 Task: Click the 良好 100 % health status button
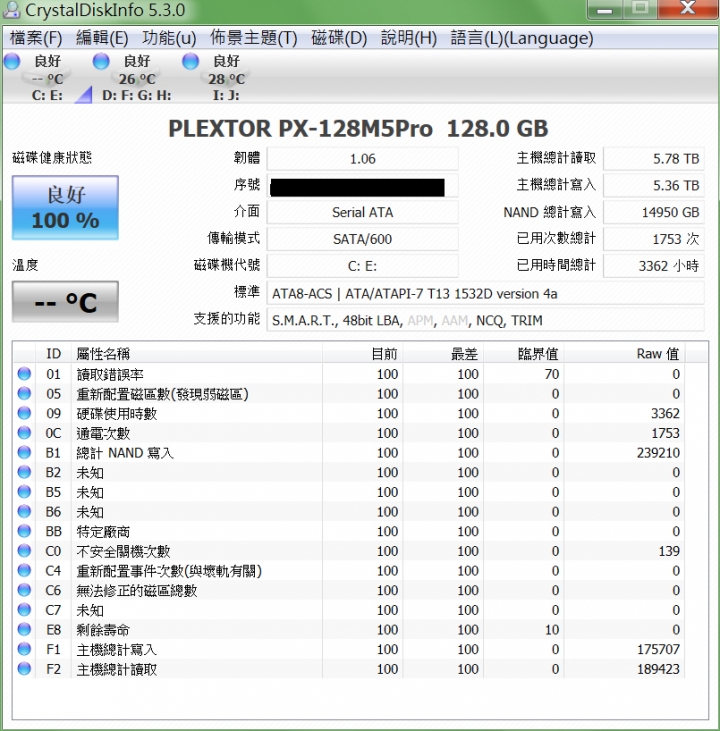(65, 208)
